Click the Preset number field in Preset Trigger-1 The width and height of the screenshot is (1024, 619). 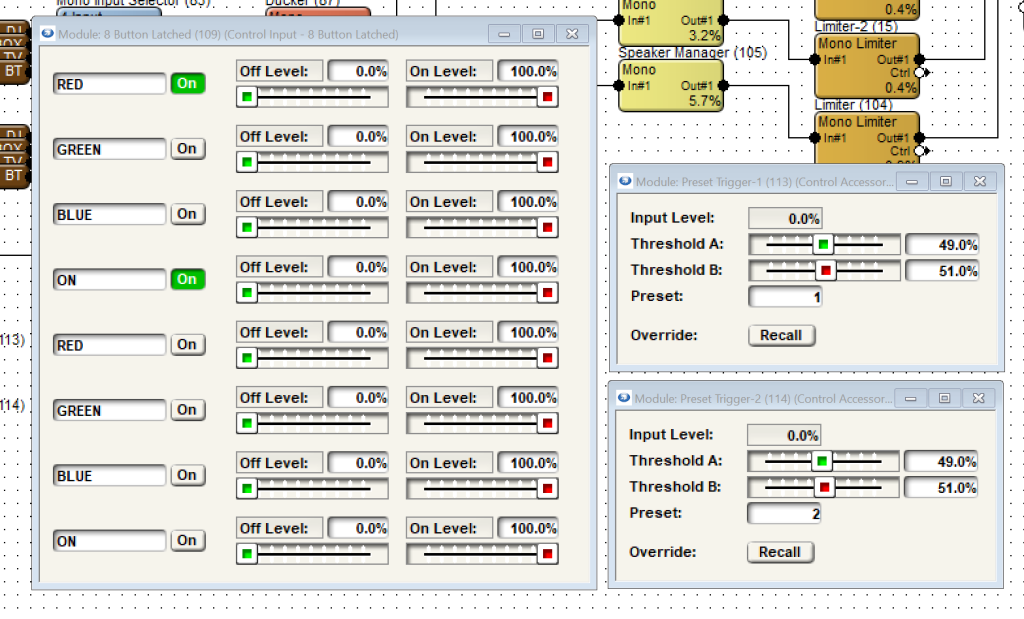coord(785,297)
